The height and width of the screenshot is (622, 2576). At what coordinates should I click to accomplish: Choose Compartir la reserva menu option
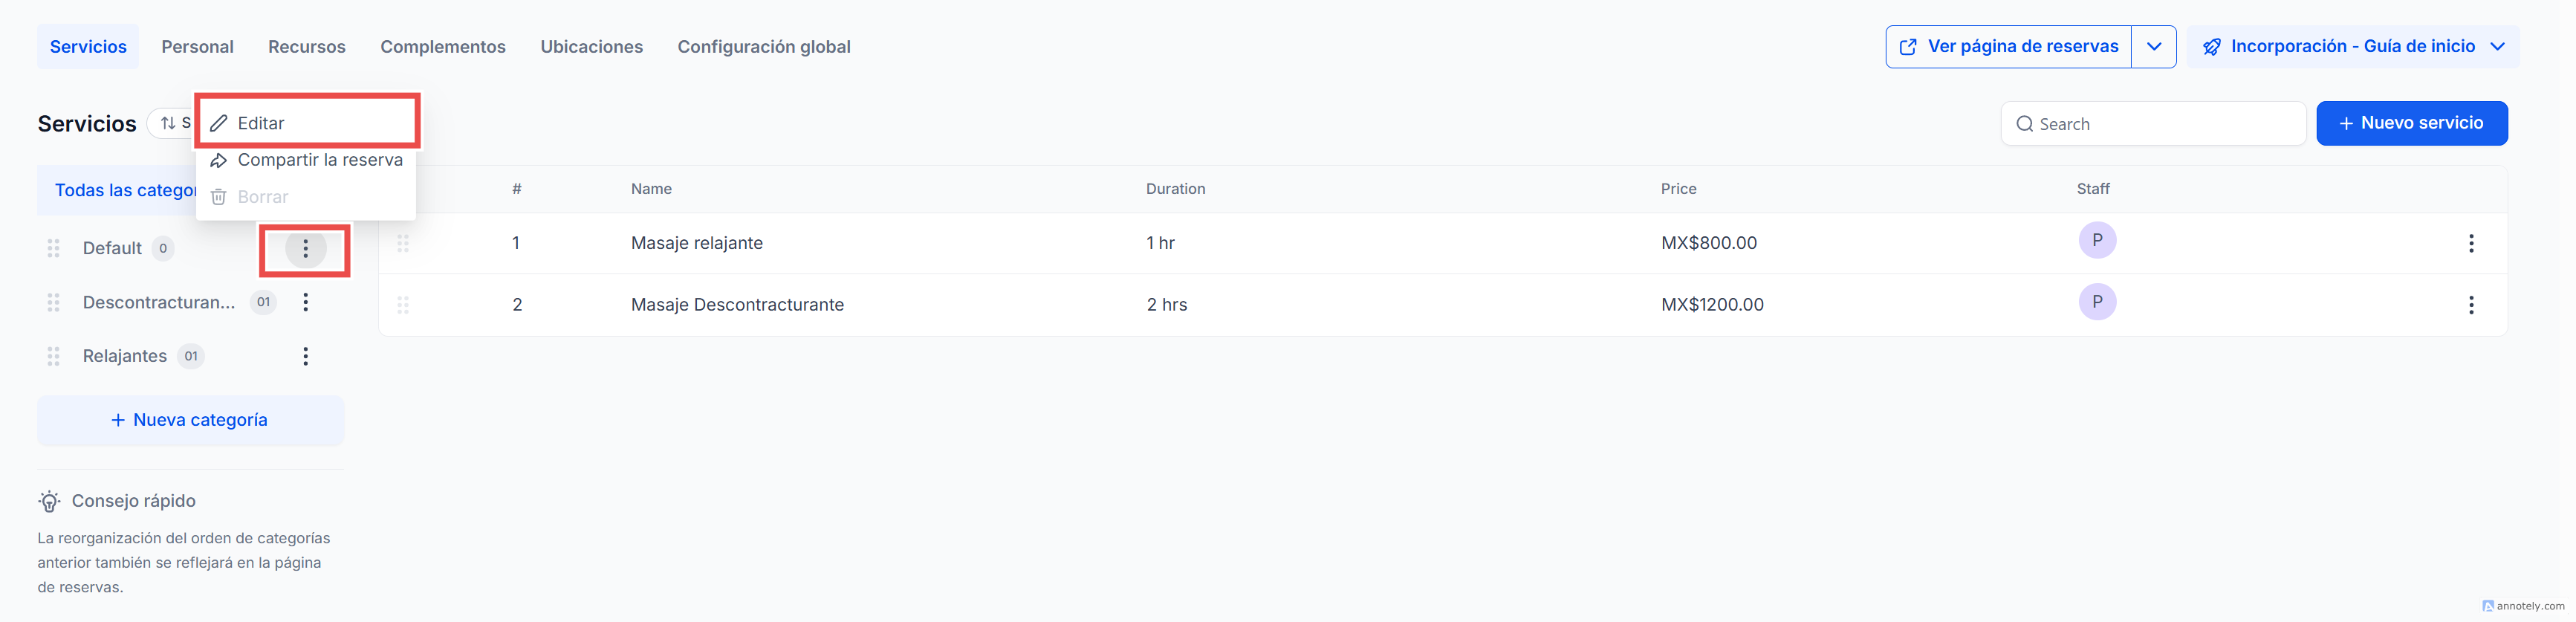pos(319,160)
